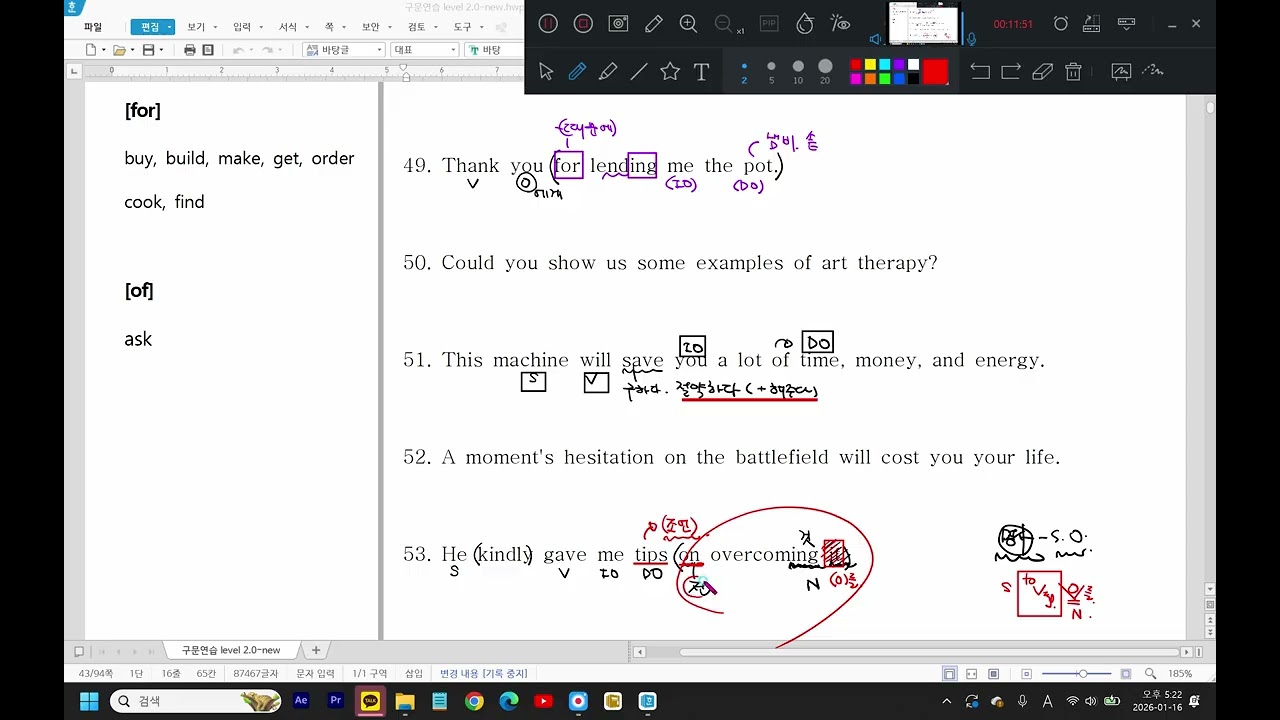Stop the screen recording
Viewport: 1280px width, 720px height.
click(x=583, y=24)
